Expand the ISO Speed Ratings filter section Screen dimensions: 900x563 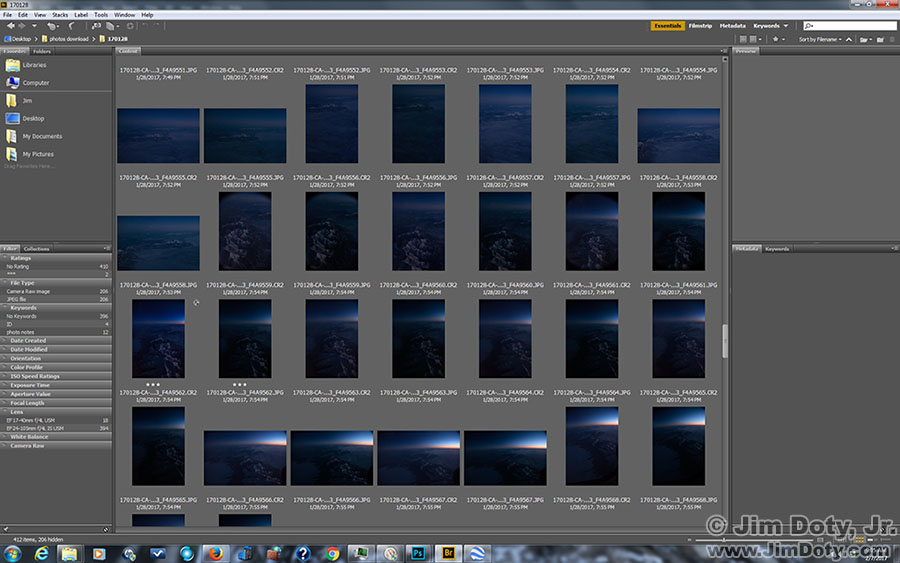(x=56, y=376)
